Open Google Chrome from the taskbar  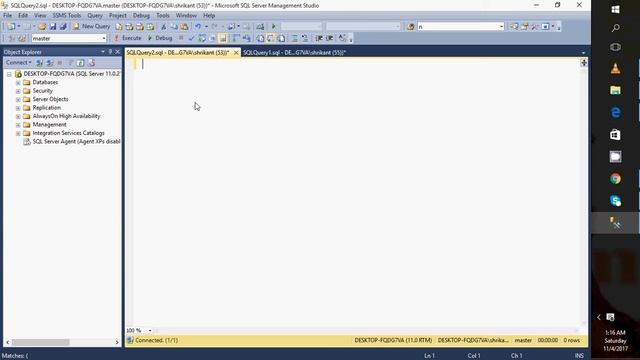pyautogui.click(x=616, y=179)
